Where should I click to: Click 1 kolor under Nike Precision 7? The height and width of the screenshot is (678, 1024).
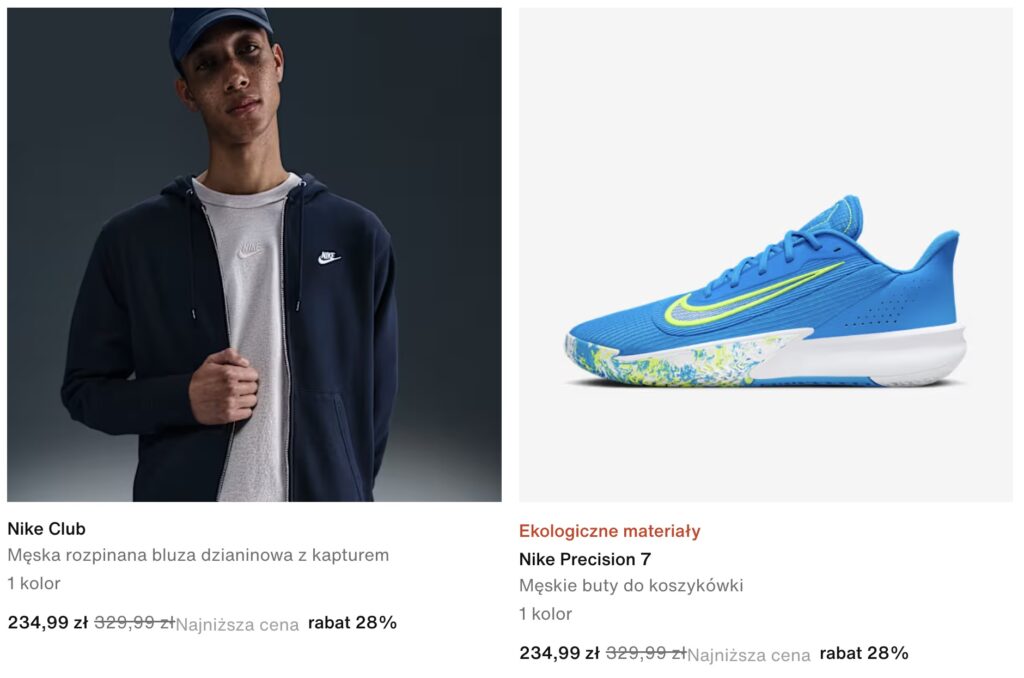[x=545, y=614]
